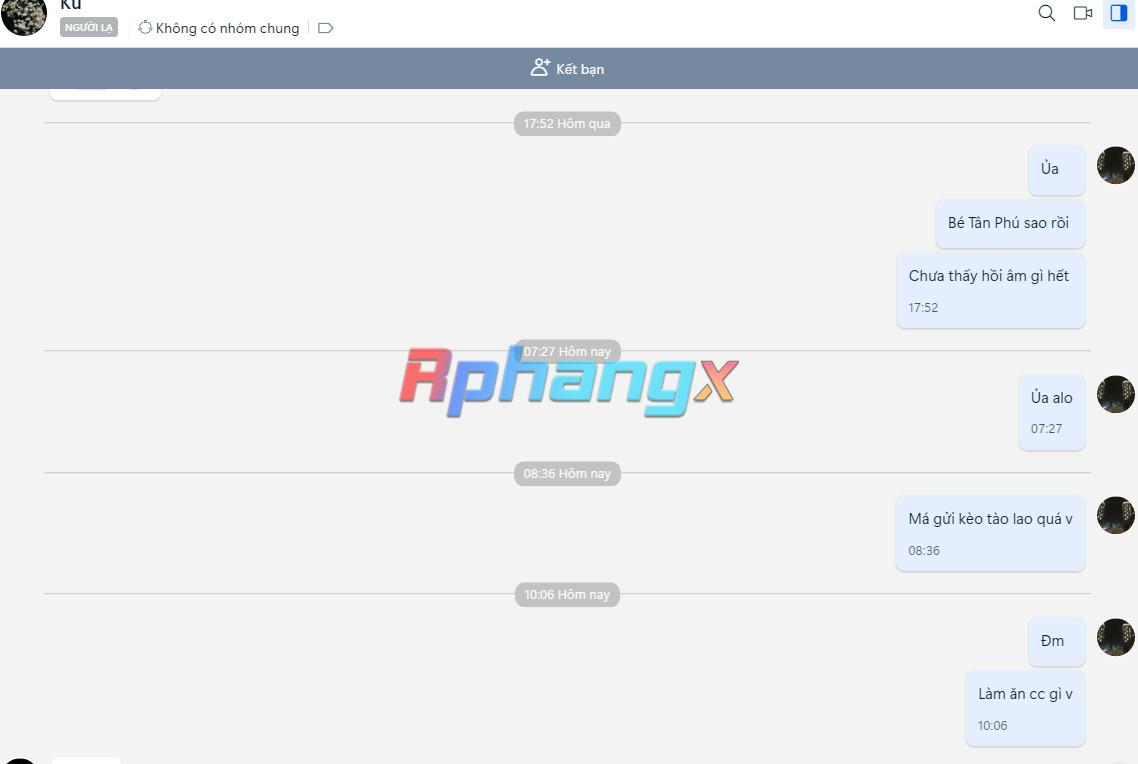The width and height of the screenshot is (1138, 764).
Task: Start a video call
Action: point(1083,13)
